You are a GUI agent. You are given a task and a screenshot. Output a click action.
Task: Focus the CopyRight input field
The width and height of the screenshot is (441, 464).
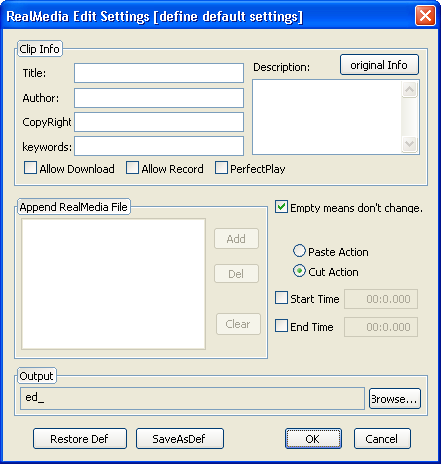[159, 122]
